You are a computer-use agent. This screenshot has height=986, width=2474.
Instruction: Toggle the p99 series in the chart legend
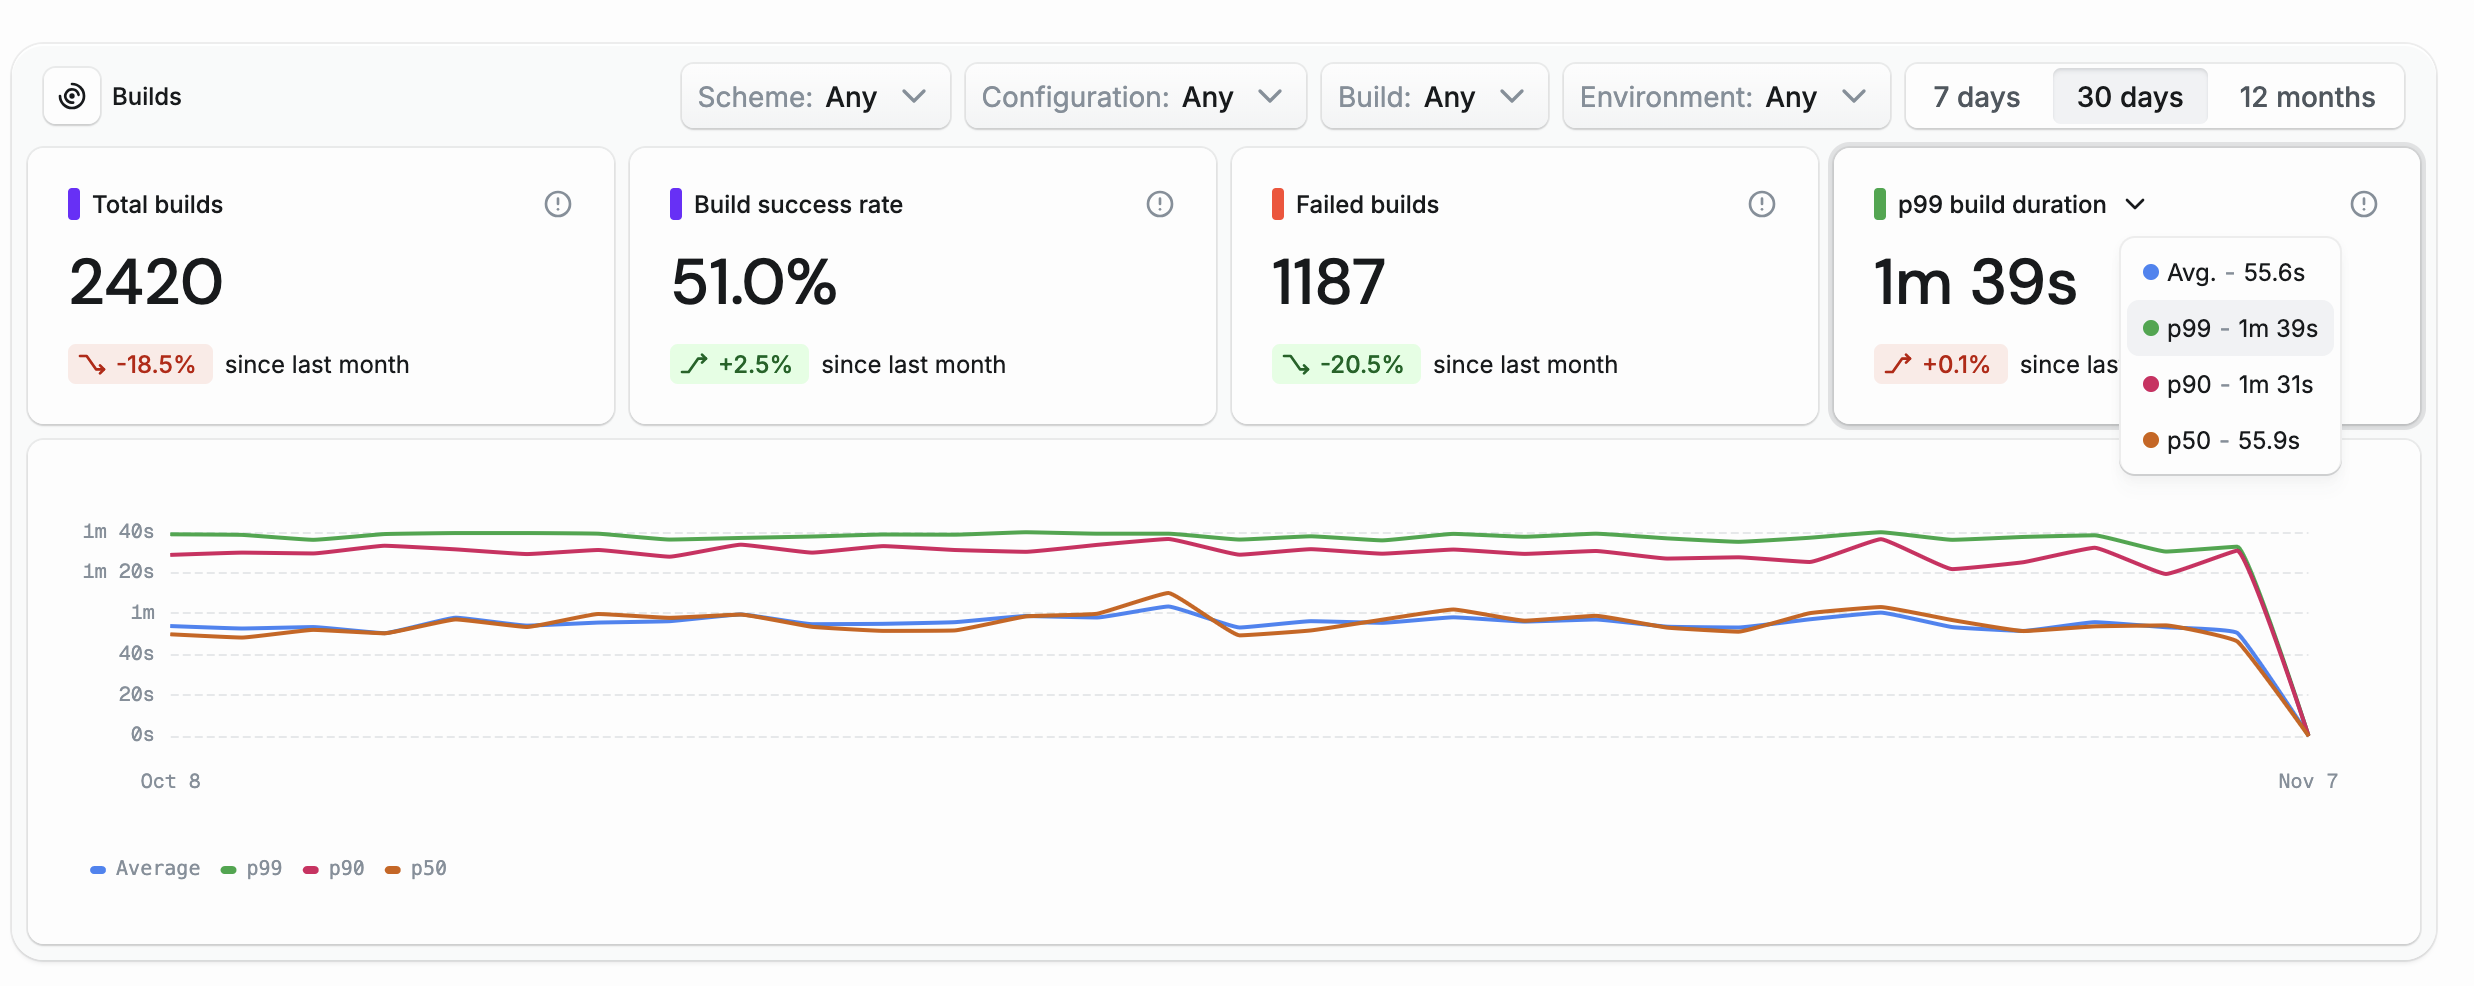point(251,868)
